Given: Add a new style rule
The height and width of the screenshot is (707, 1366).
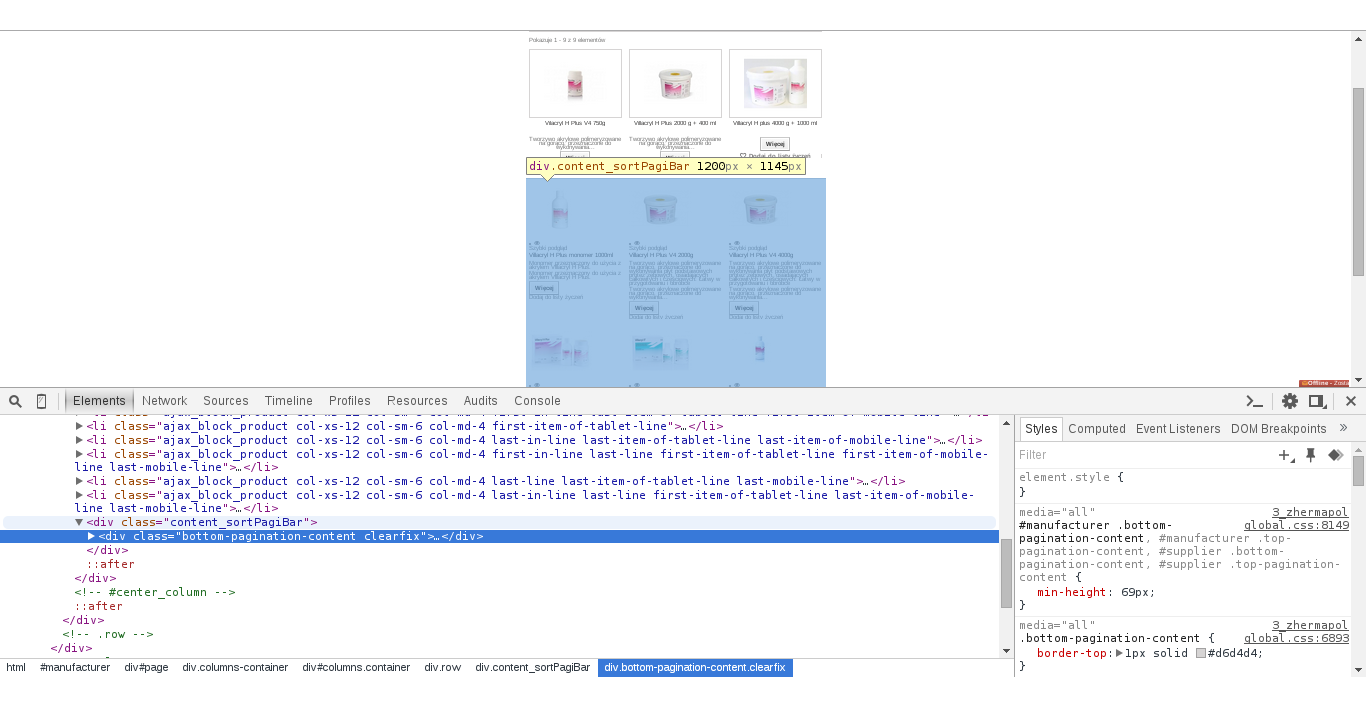Looking at the screenshot, I should coord(1286,455).
